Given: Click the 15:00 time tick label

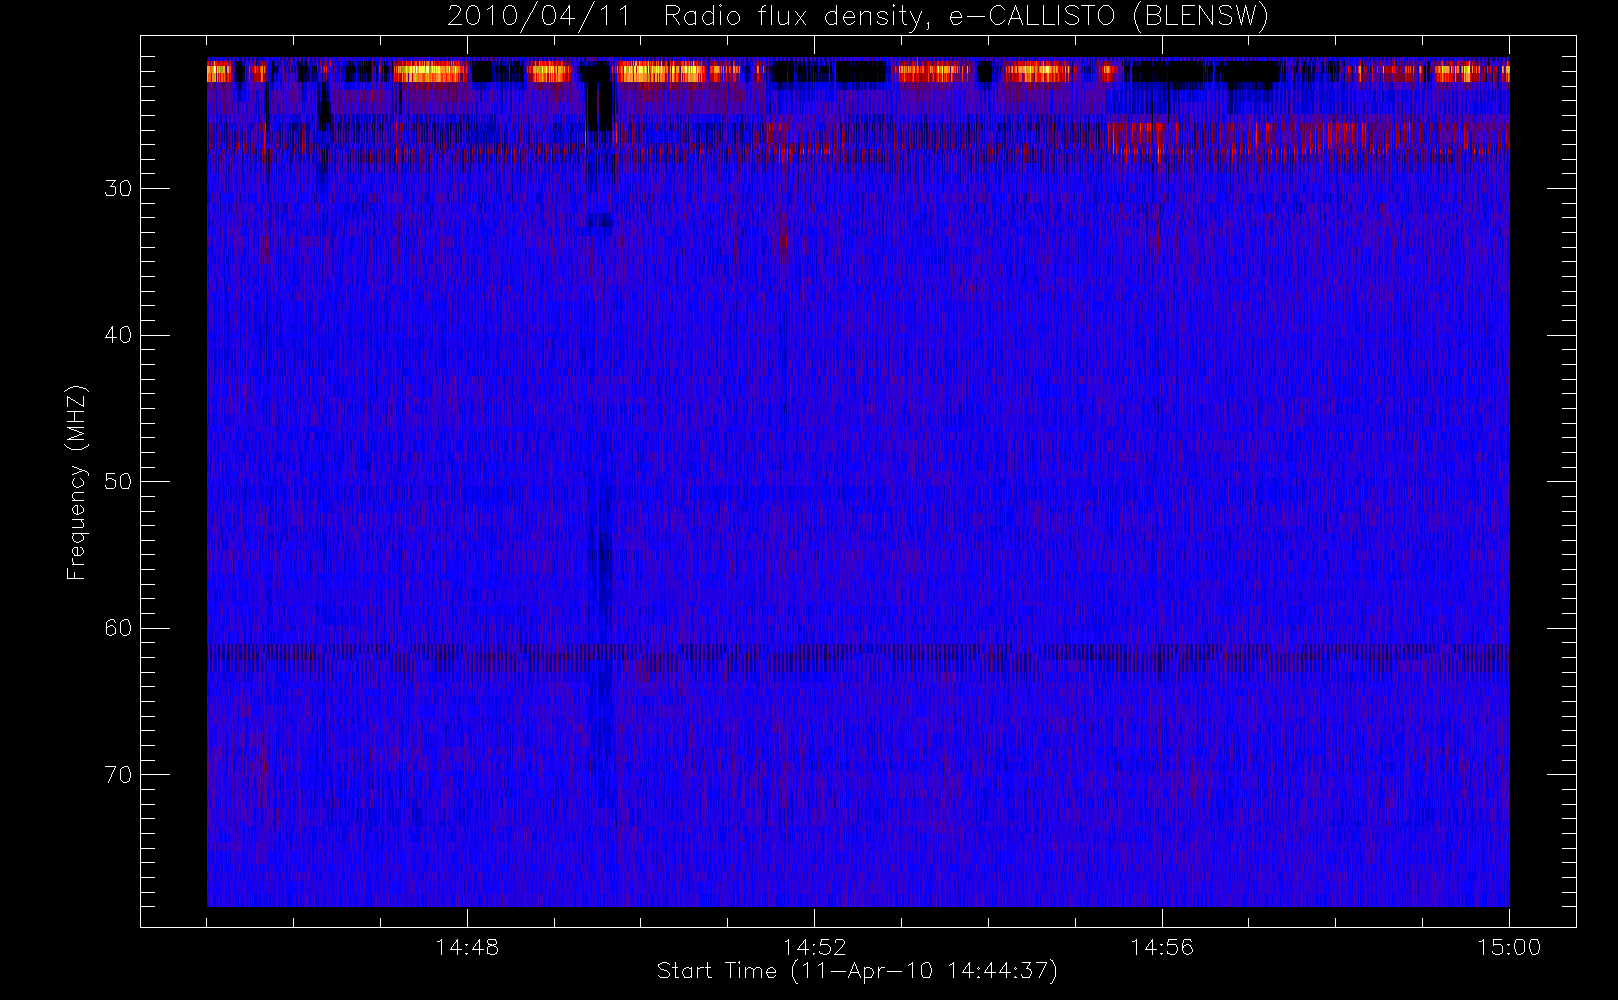Looking at the screenshot, I should point(1509,947).
